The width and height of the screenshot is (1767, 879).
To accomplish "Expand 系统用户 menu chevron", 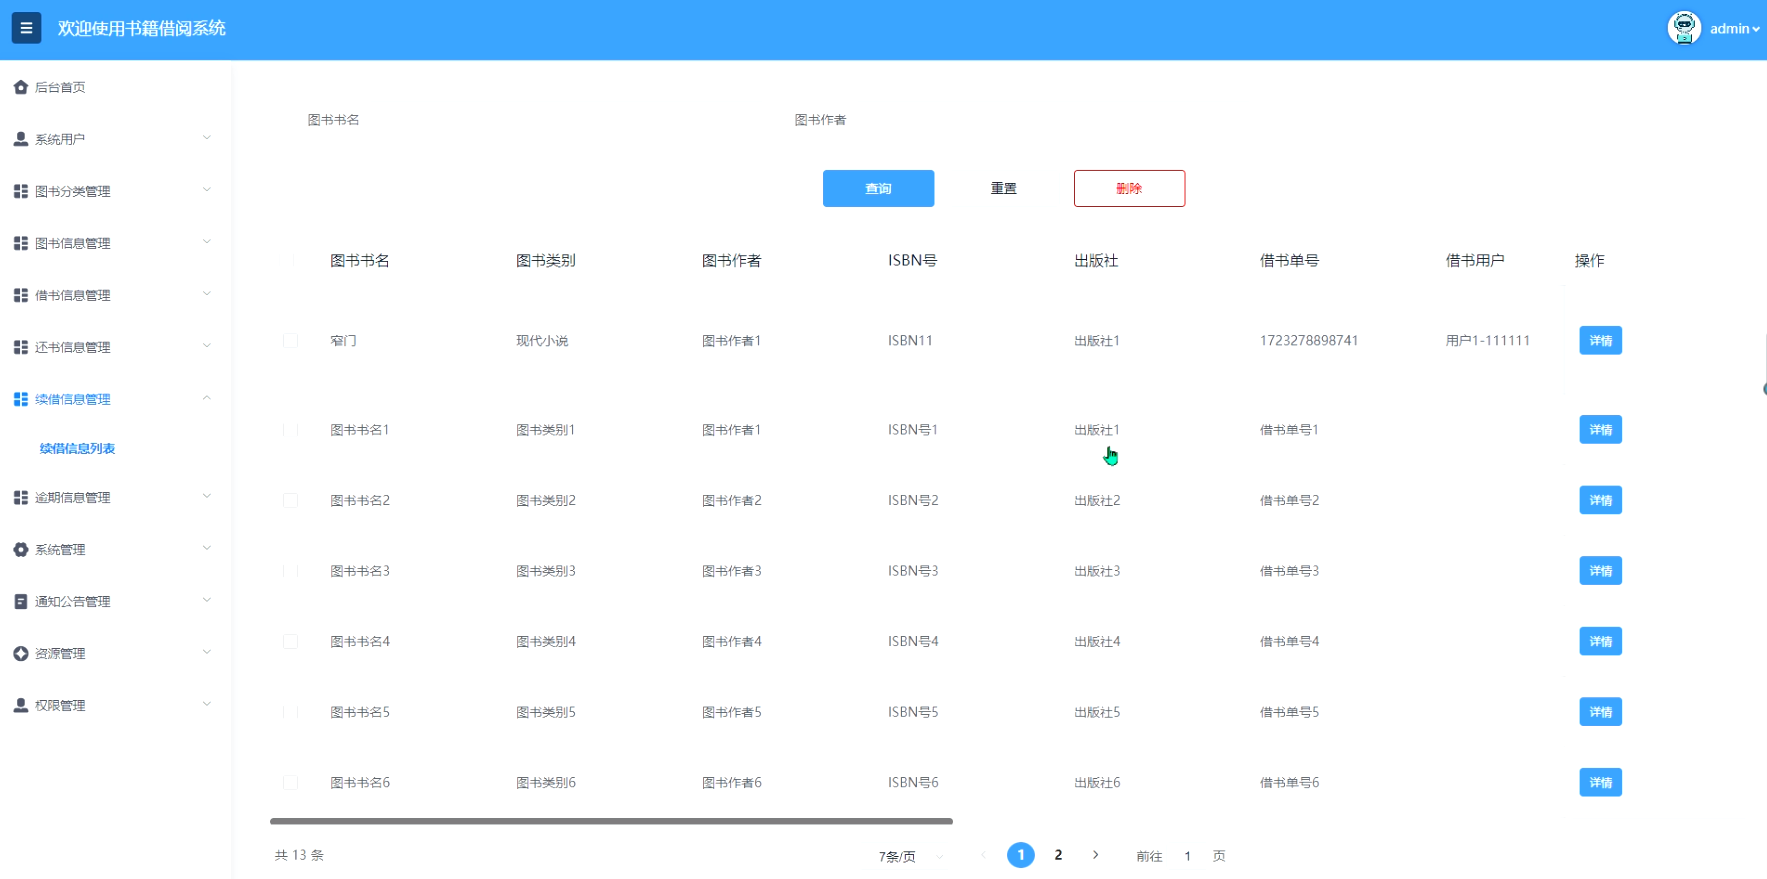I will [x=207, y=138].
